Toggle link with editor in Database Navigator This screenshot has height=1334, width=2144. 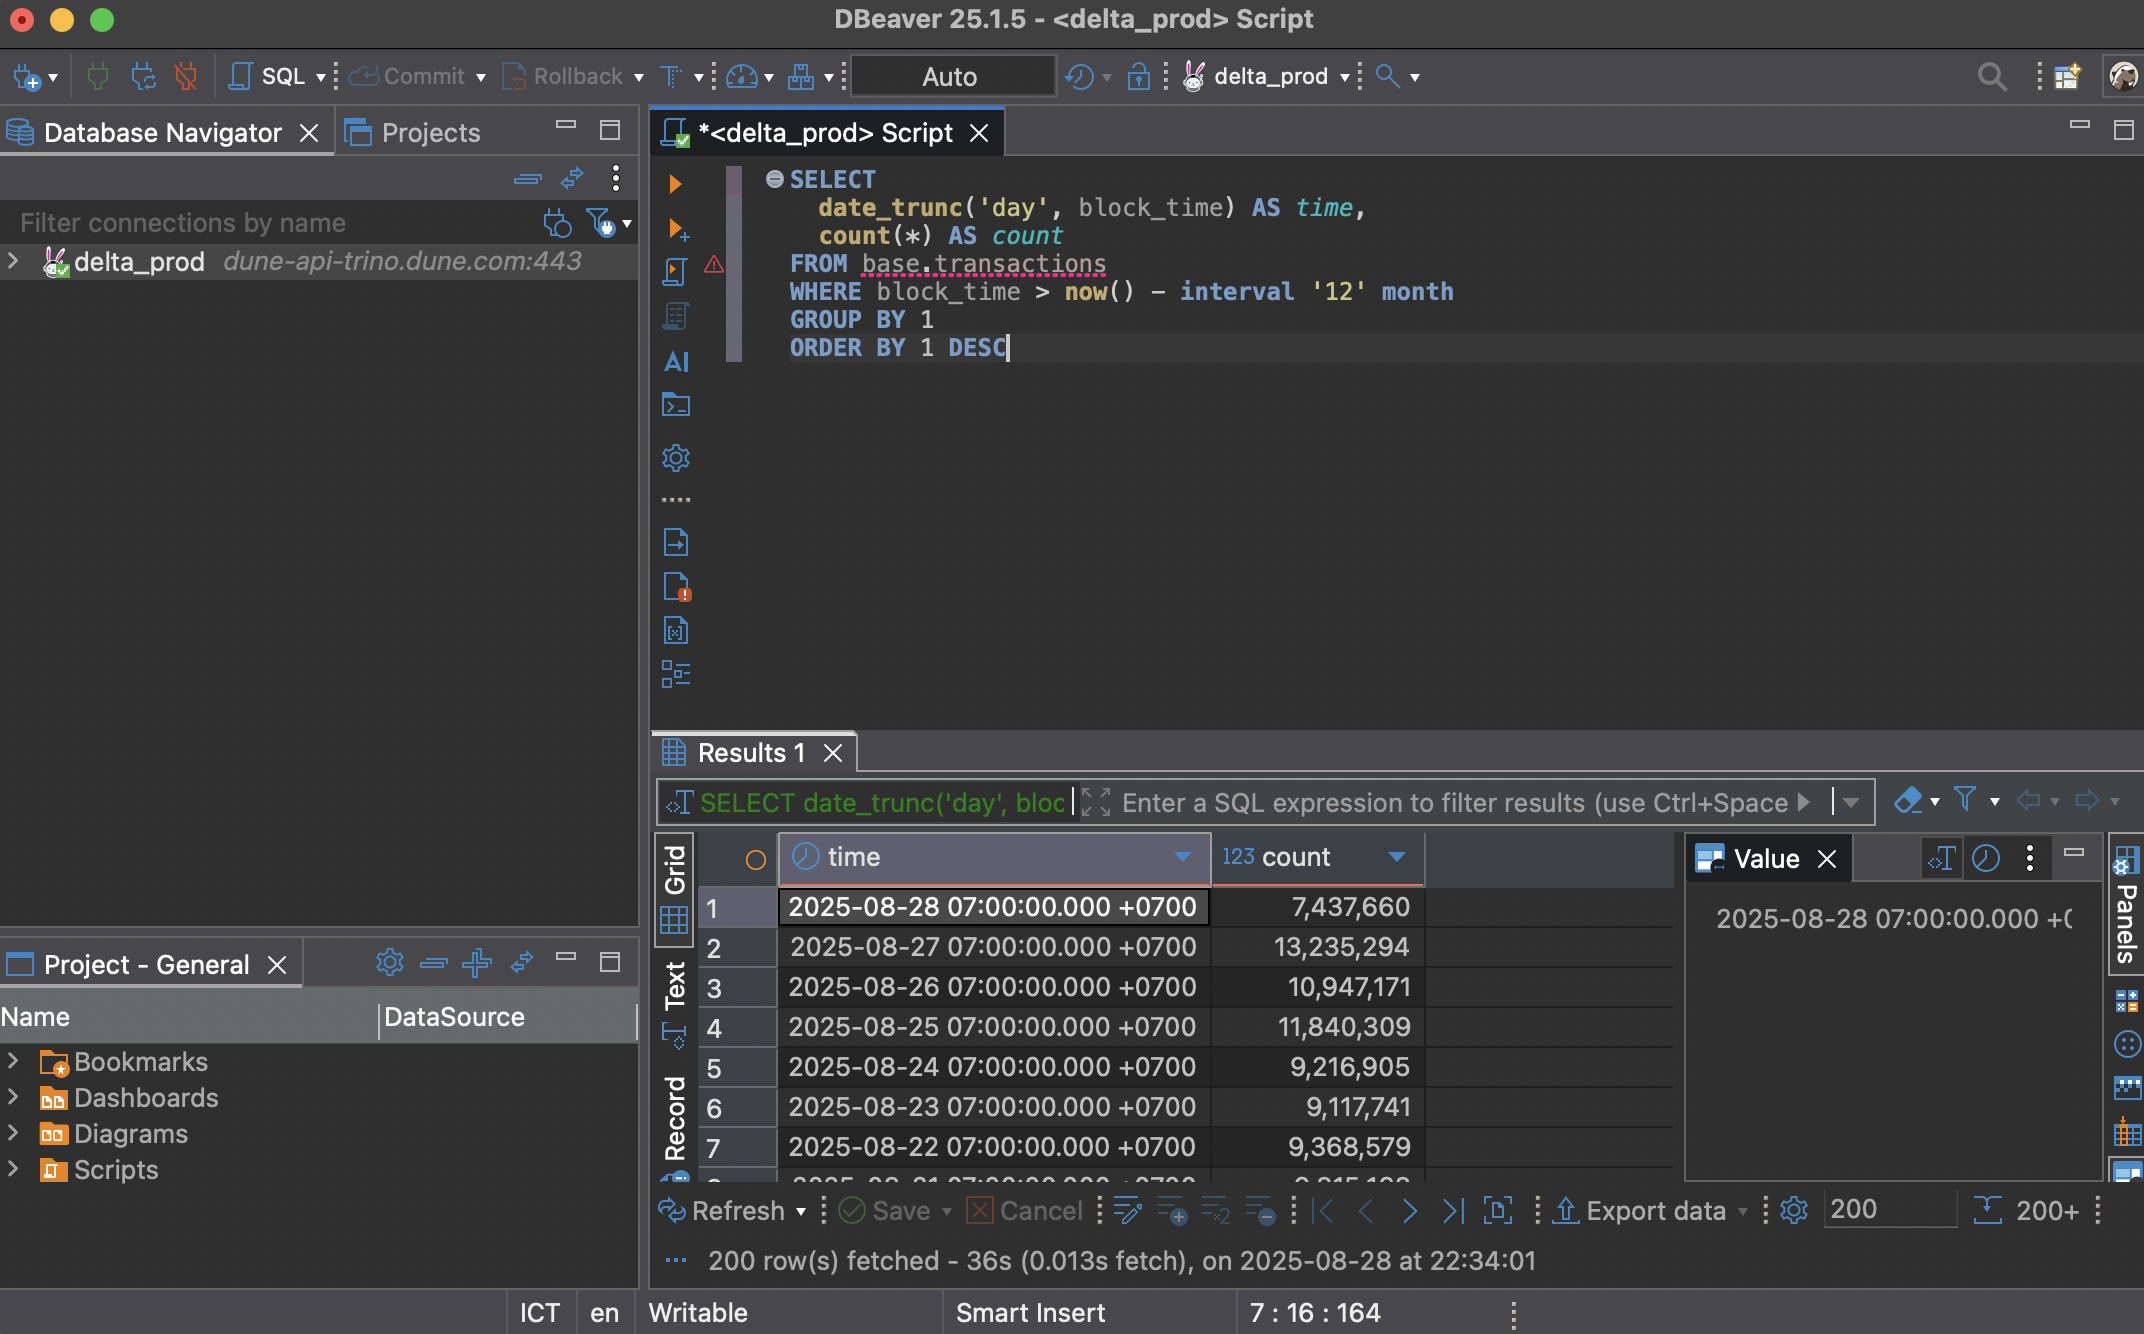pos(572,179)
